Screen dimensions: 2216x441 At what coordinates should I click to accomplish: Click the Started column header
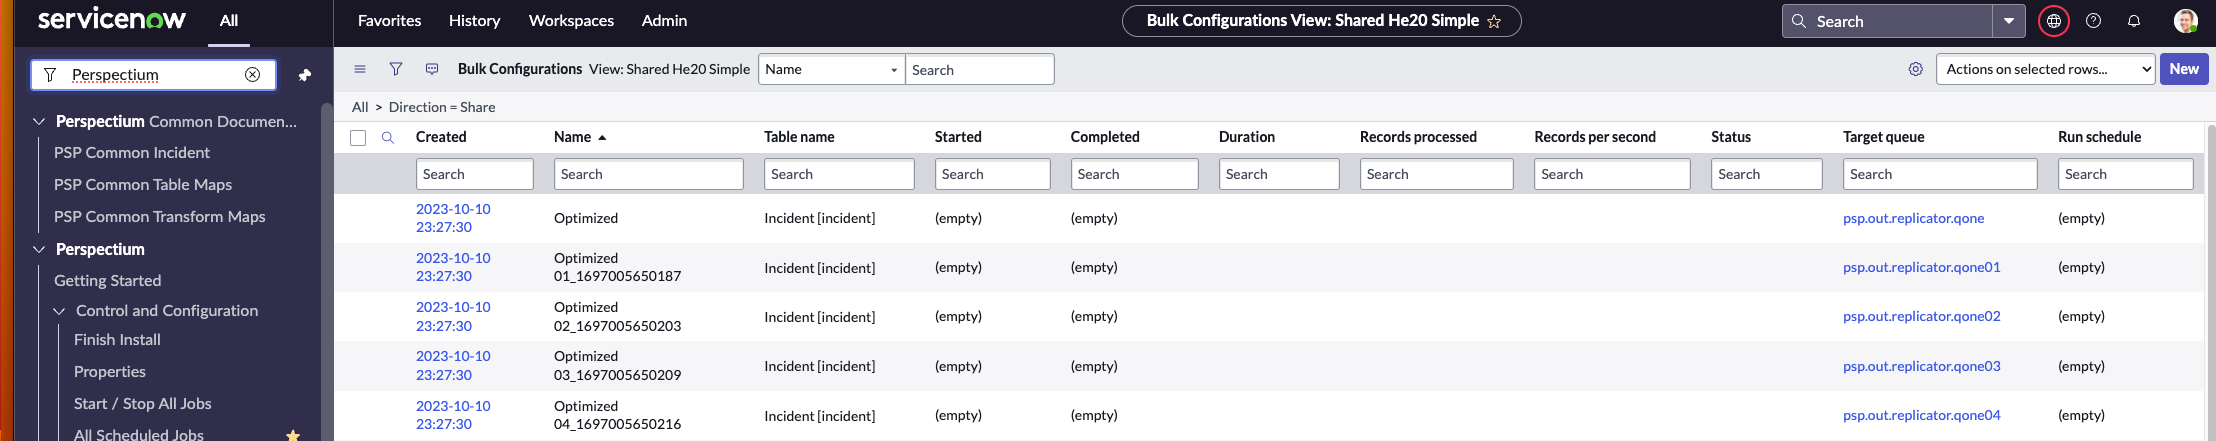pyautogui.click(x=958, y=137)
